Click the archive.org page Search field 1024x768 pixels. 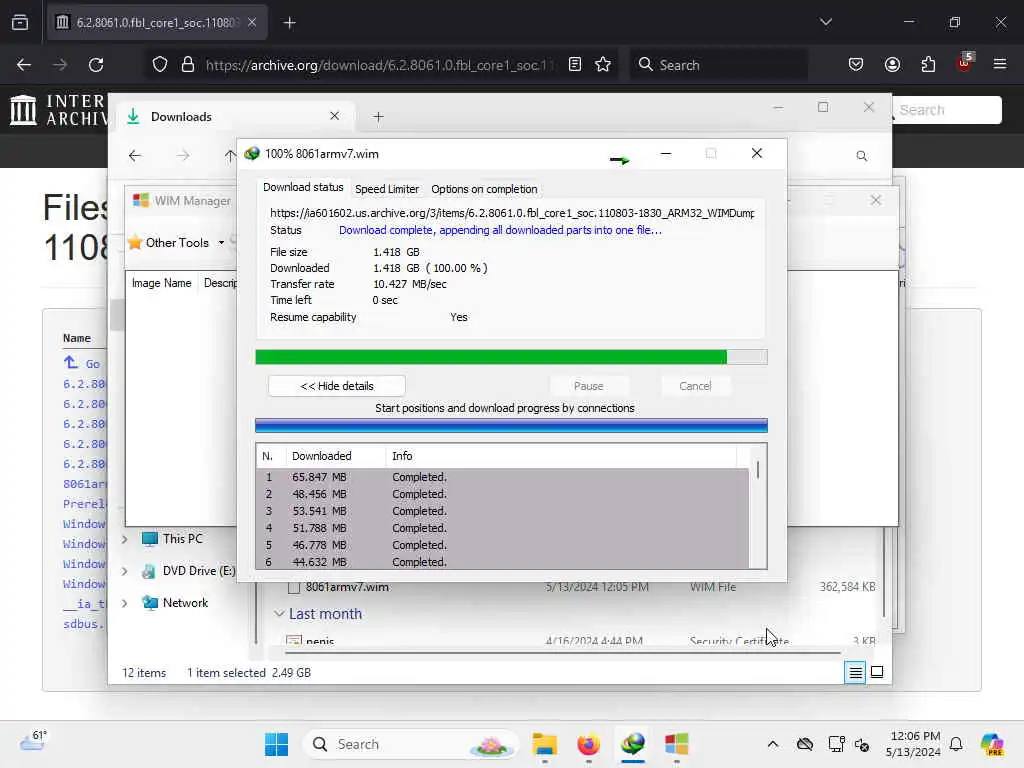click(x=946, y=110)
